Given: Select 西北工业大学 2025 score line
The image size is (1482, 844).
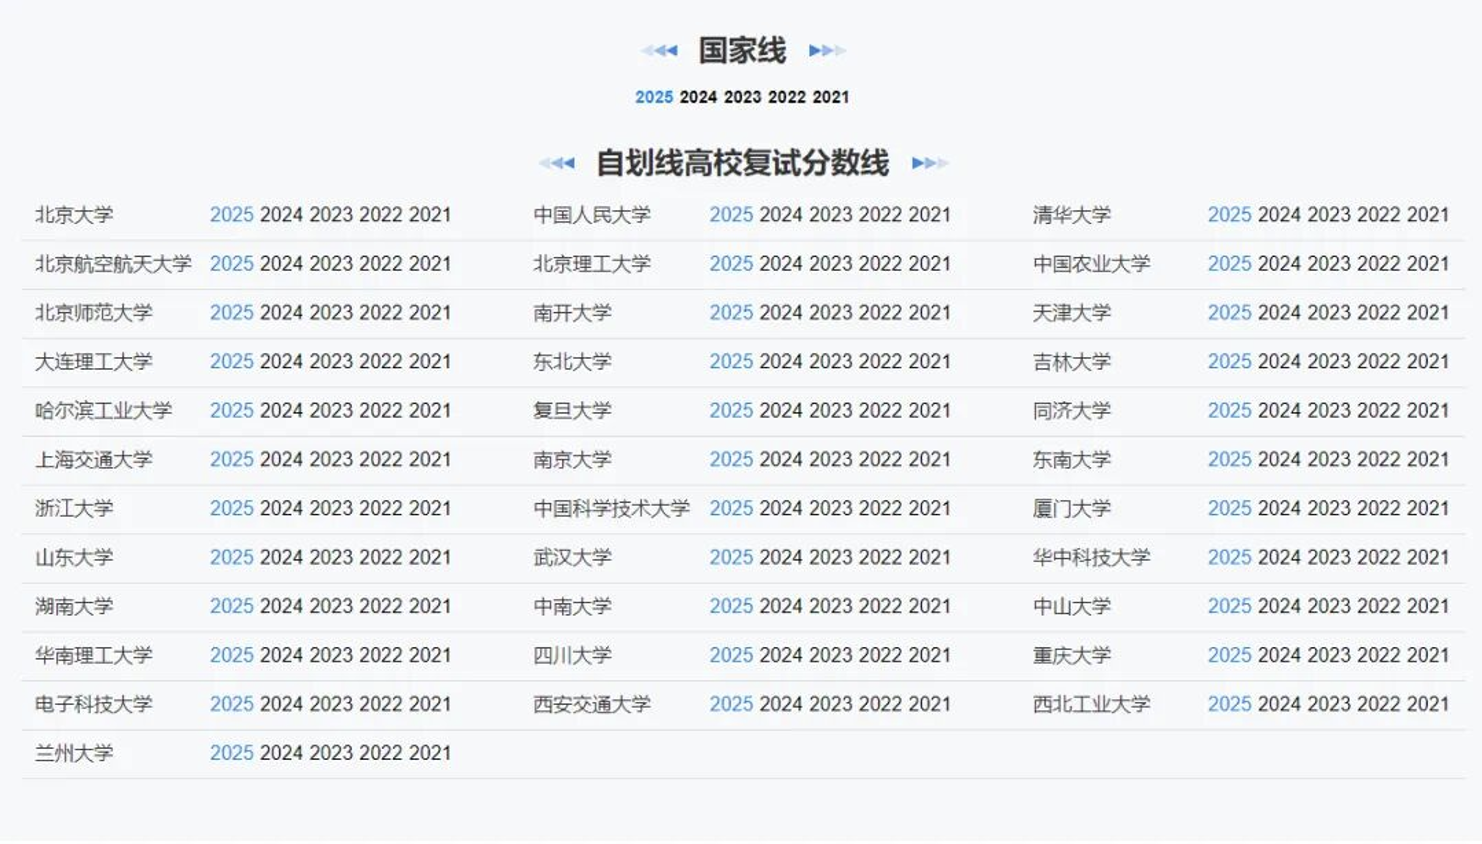Looking at the screenshot, I should coord(1229,704).
